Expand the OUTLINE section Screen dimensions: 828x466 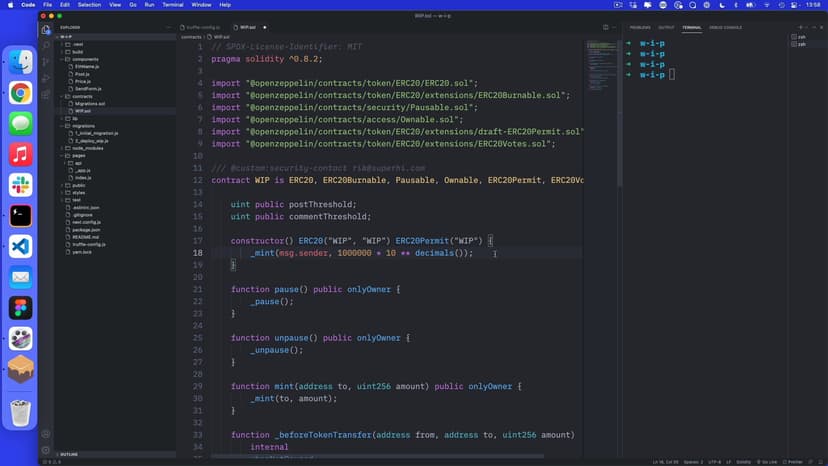(68, 454)
